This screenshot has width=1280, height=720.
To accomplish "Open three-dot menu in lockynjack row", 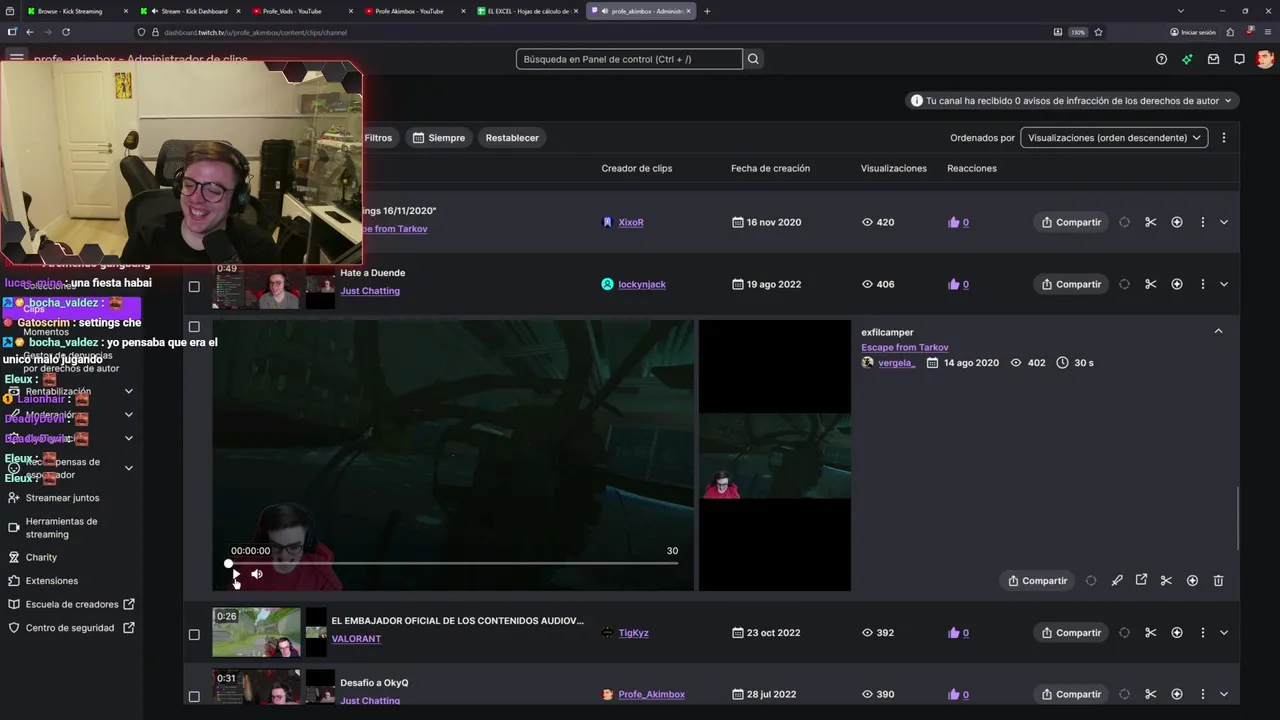I will coord(1202,284).
